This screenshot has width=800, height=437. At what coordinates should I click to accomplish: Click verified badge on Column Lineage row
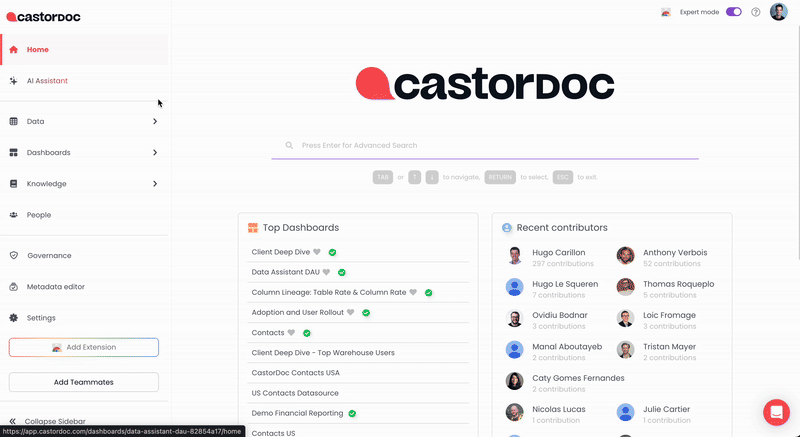coord(429,293)
